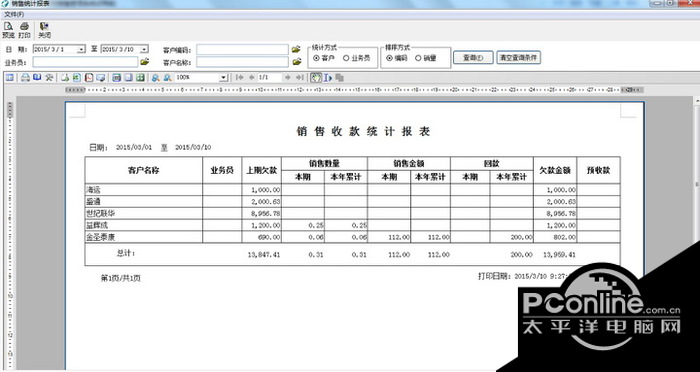Click the 1/1 page number field

tap(270, 78)
